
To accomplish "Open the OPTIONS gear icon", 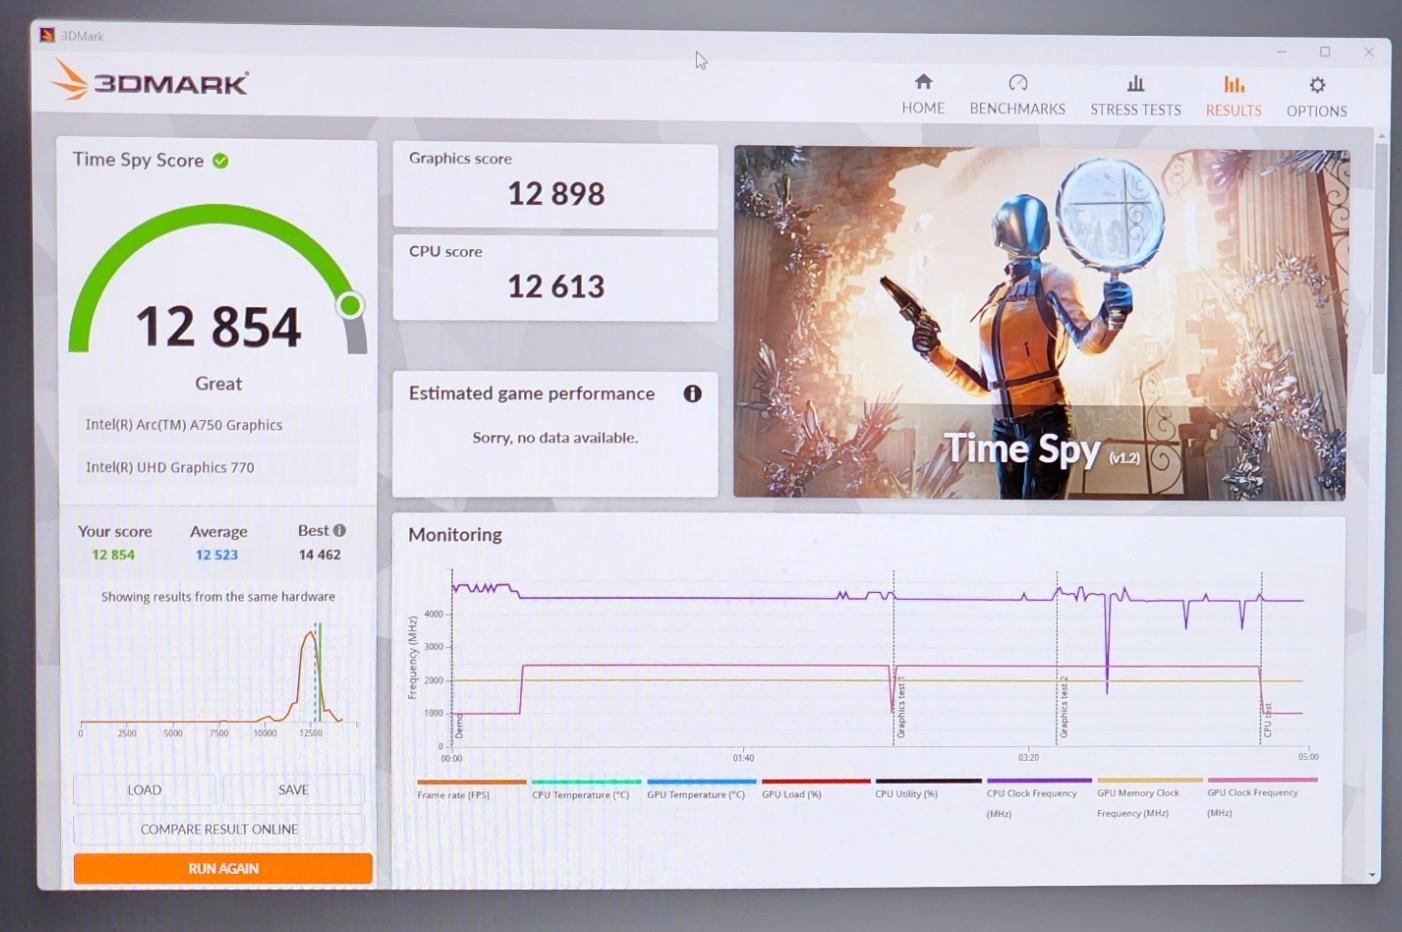I will [x=1317, y=86].
